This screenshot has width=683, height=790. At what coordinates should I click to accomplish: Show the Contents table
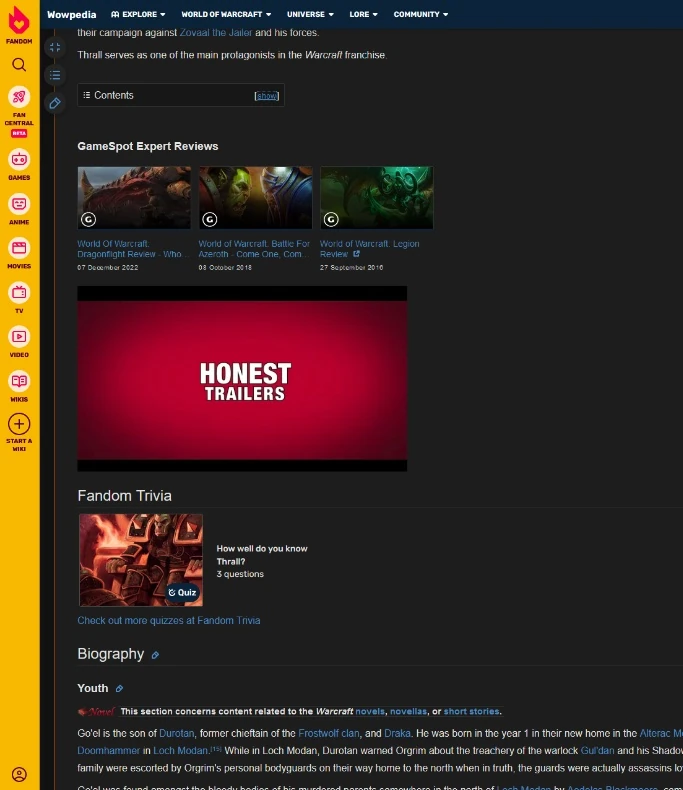(x=266, y=96)
